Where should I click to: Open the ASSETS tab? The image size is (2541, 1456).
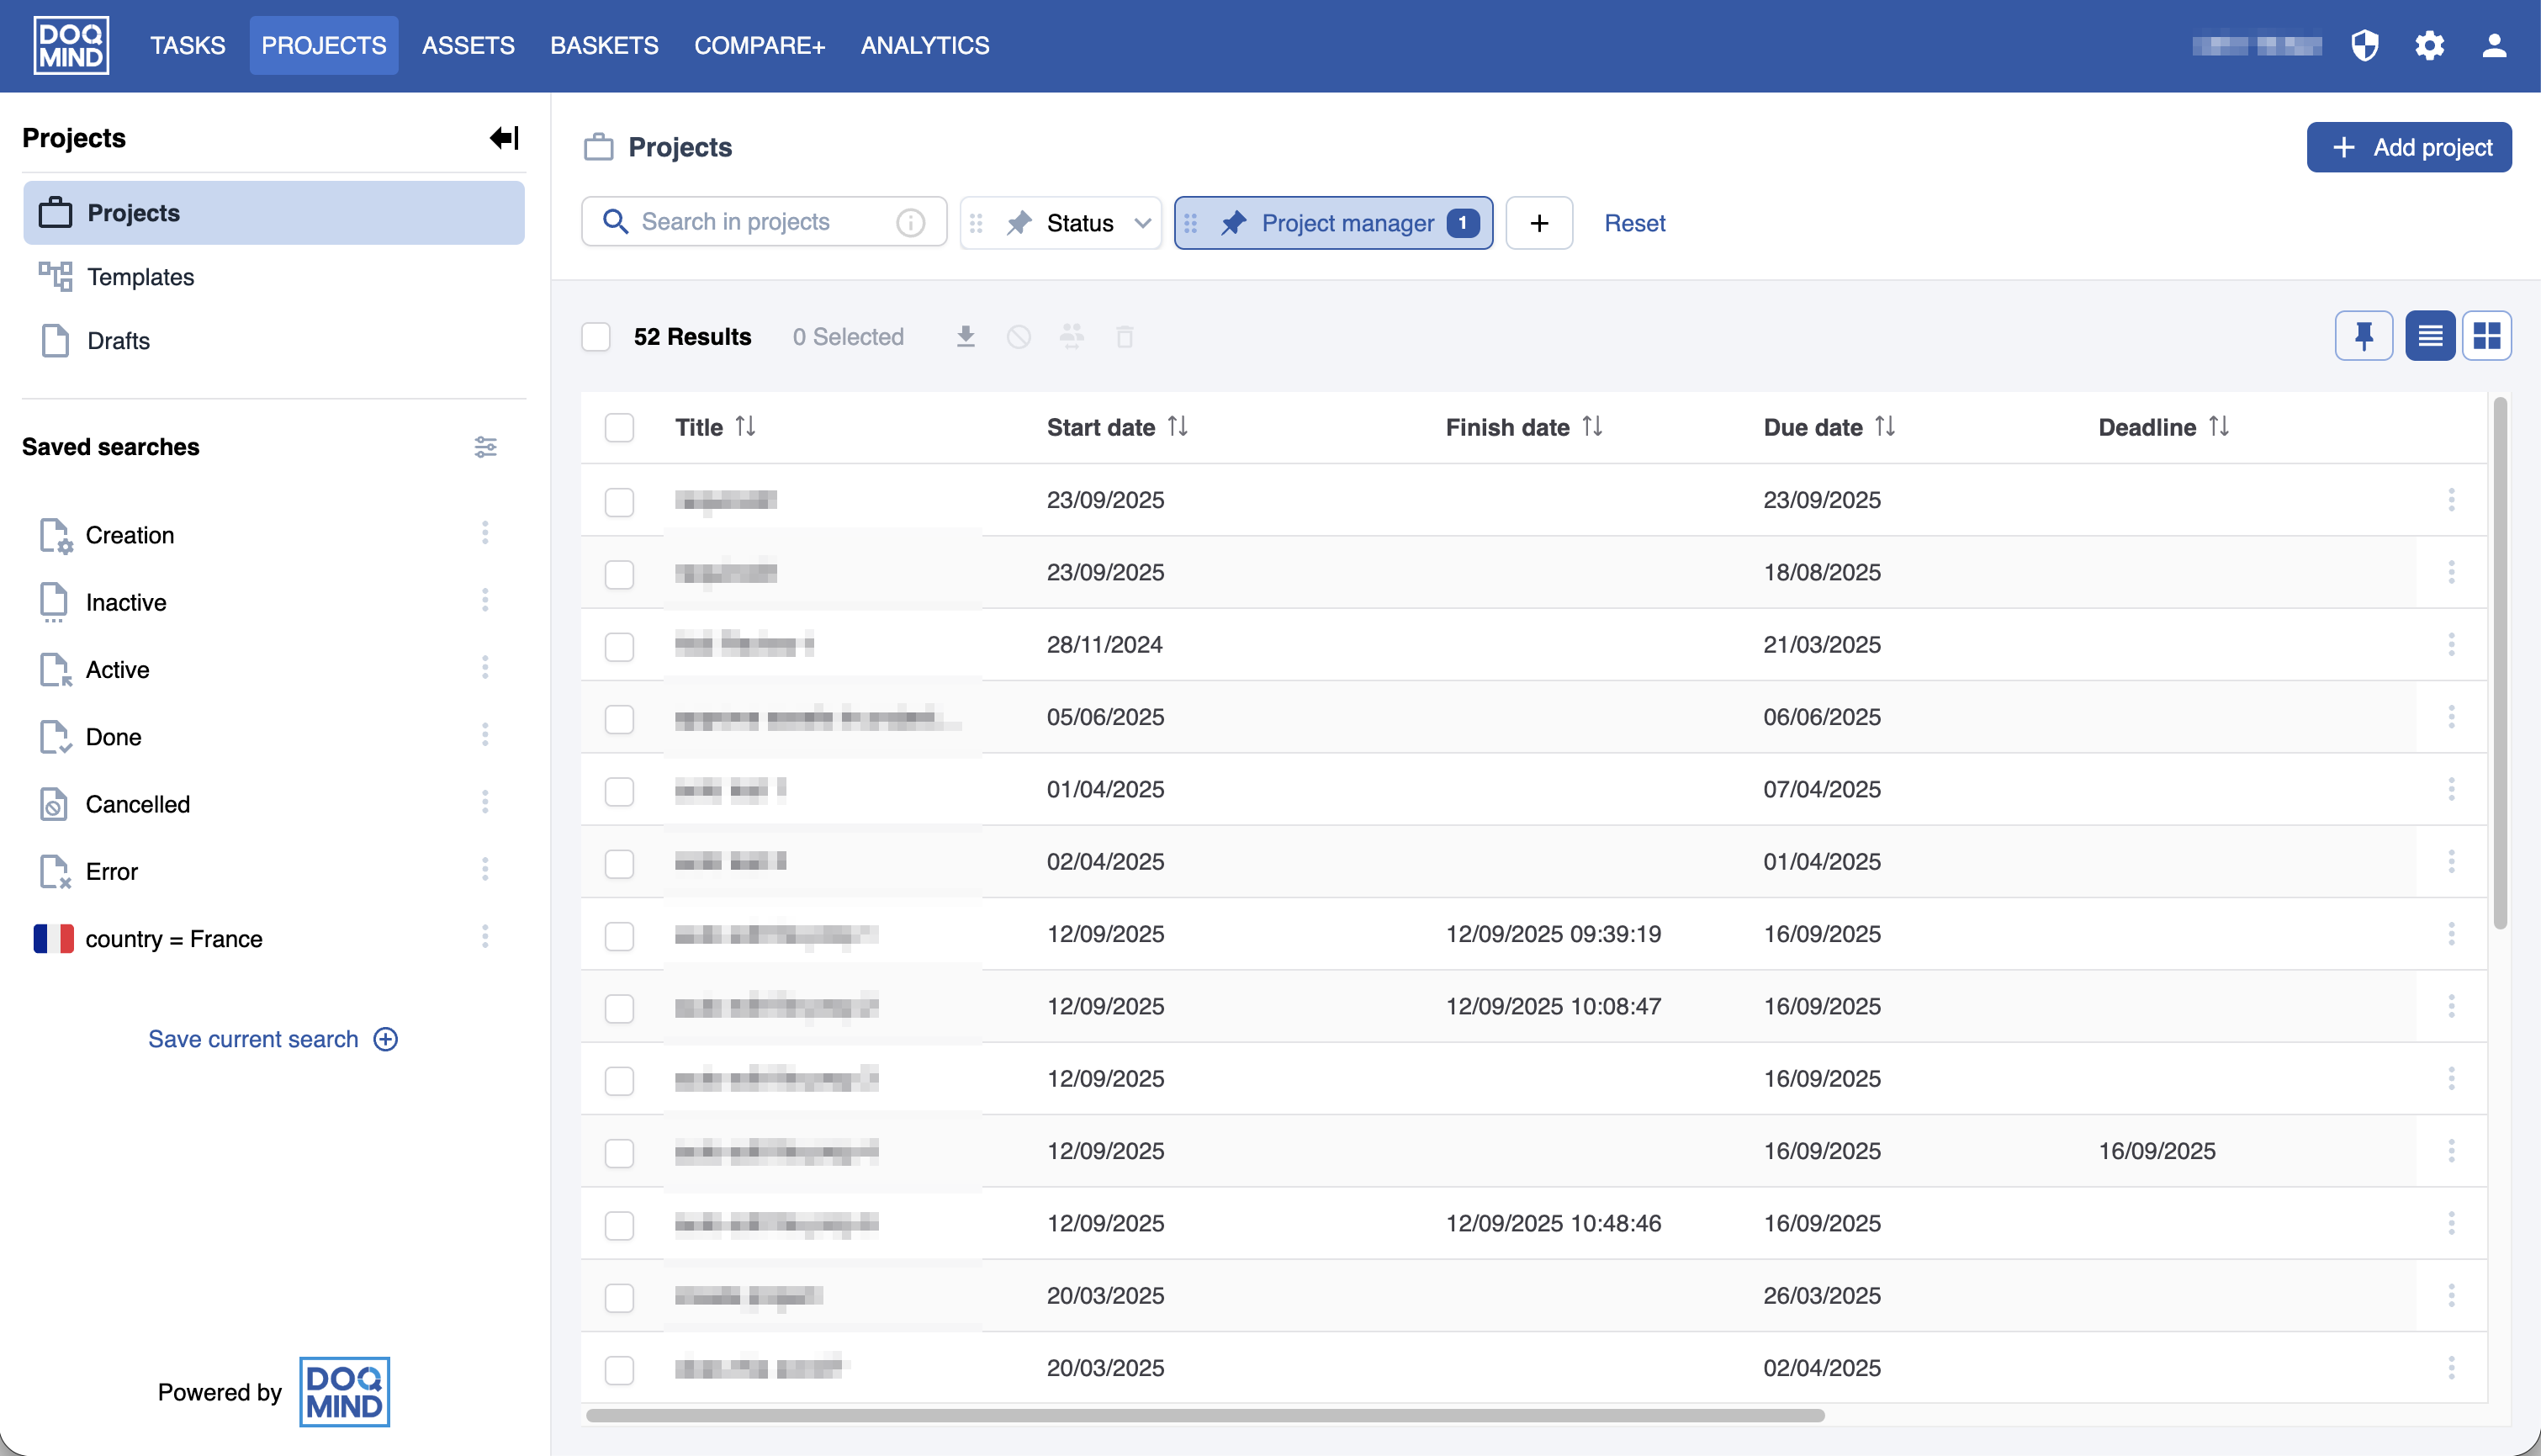[468, 45]
